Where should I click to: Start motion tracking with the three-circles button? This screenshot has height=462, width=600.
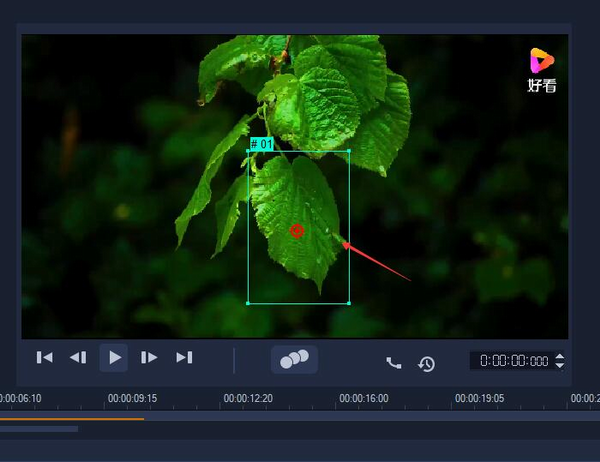click(x=294, y=359)
